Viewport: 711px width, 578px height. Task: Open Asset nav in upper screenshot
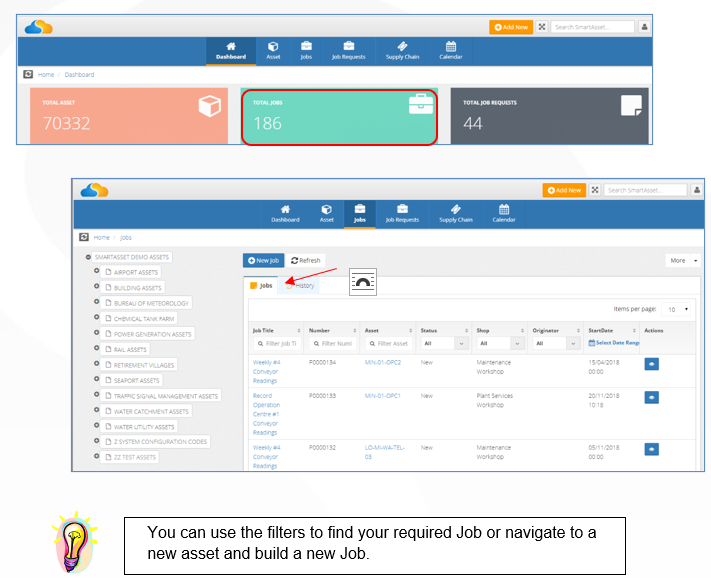click(x=273, y=51)
